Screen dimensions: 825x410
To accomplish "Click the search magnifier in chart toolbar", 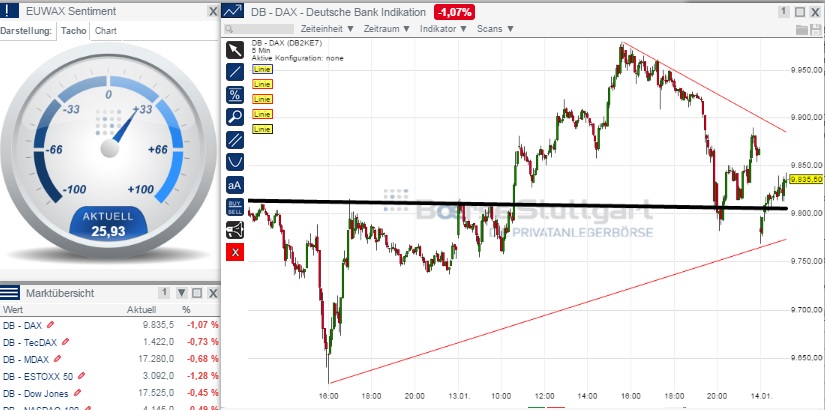I will coord(229,29).
